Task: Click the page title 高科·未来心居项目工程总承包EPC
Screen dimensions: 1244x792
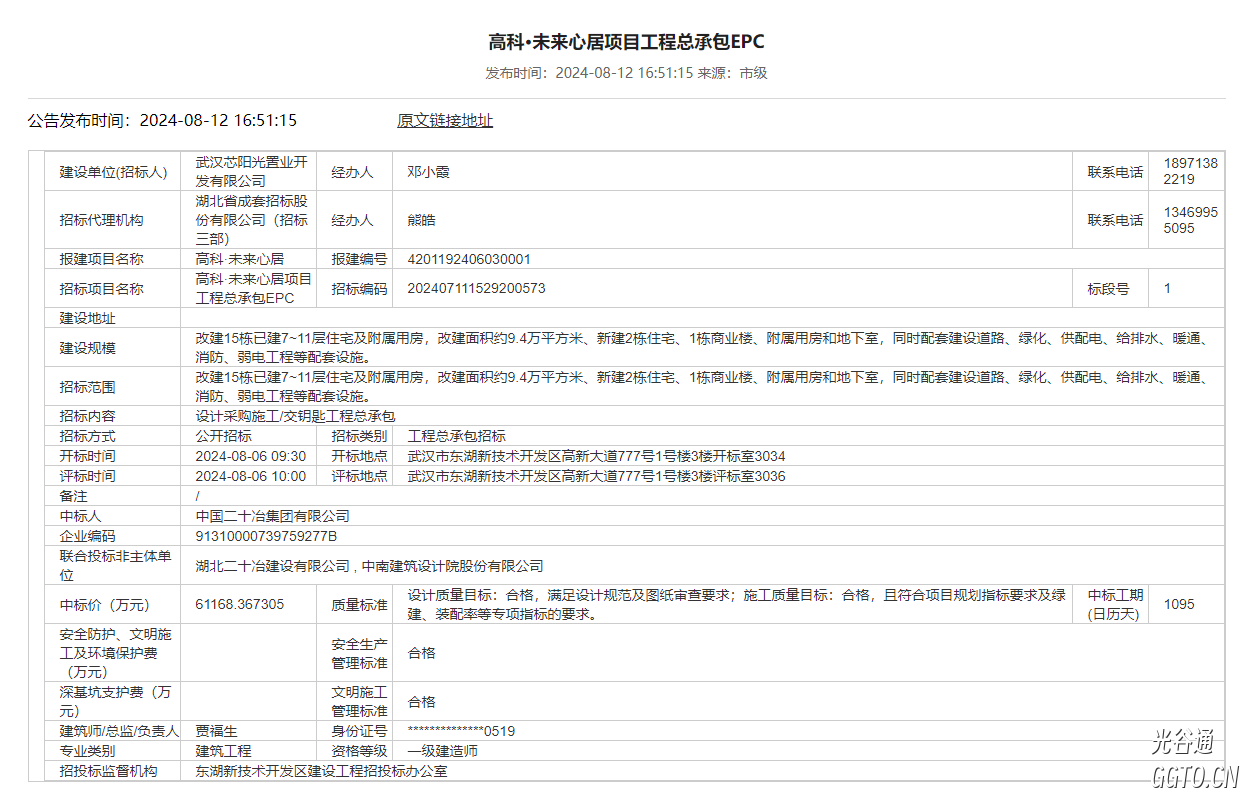Action: 626,42
